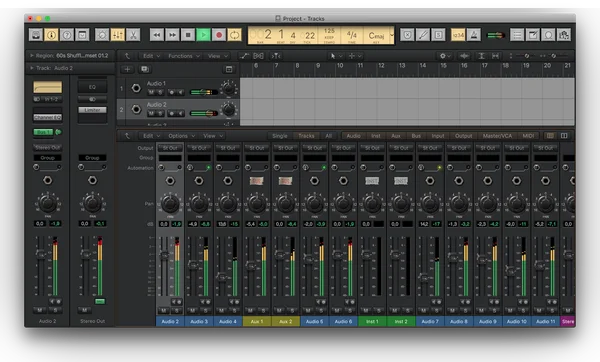Click the Audio 2 track header icon
Screen dimensions: 600x362
click(136, 109)
